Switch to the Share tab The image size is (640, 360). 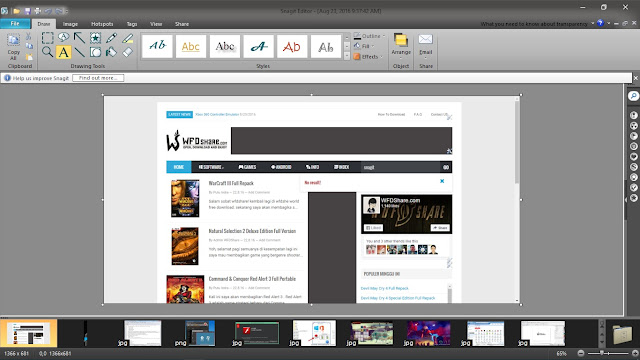pyautogui.click(x=182, y=24)
